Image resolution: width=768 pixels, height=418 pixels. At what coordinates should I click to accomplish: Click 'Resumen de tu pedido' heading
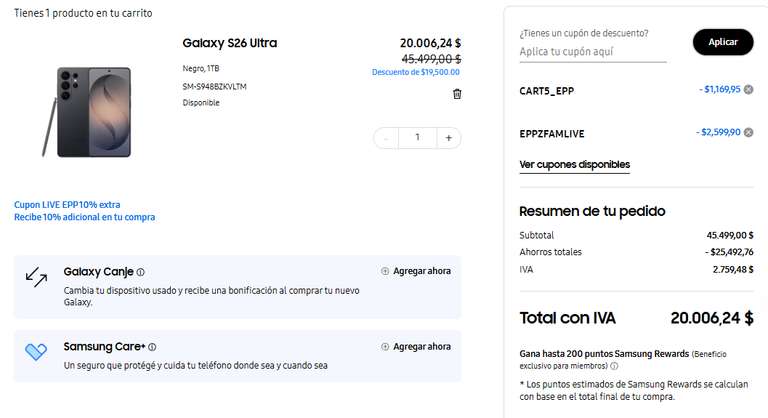592,211
